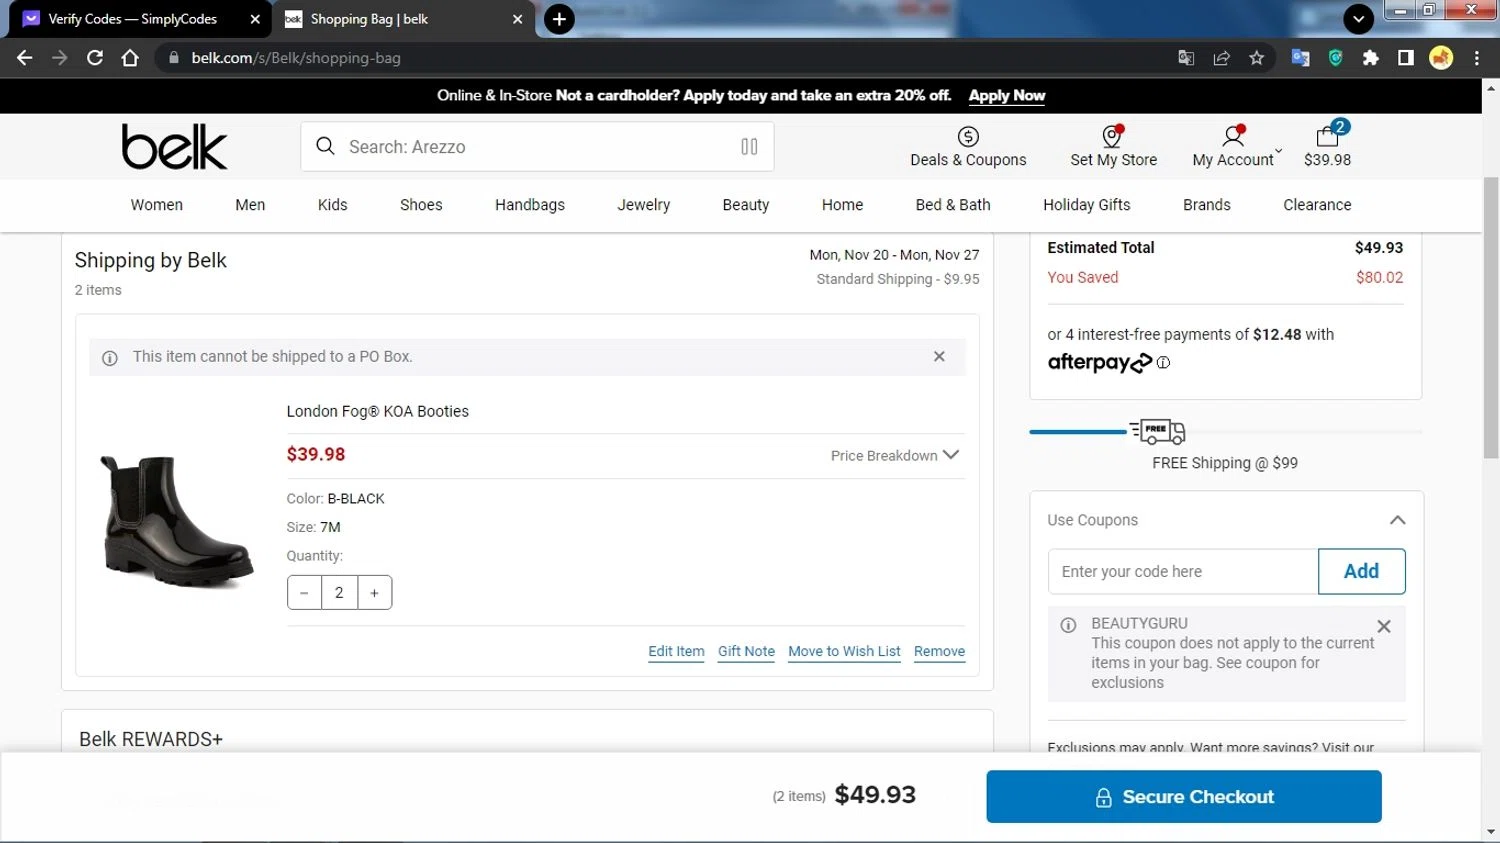
Task: Click the Add coupon button
Action: click(1361, 571)
